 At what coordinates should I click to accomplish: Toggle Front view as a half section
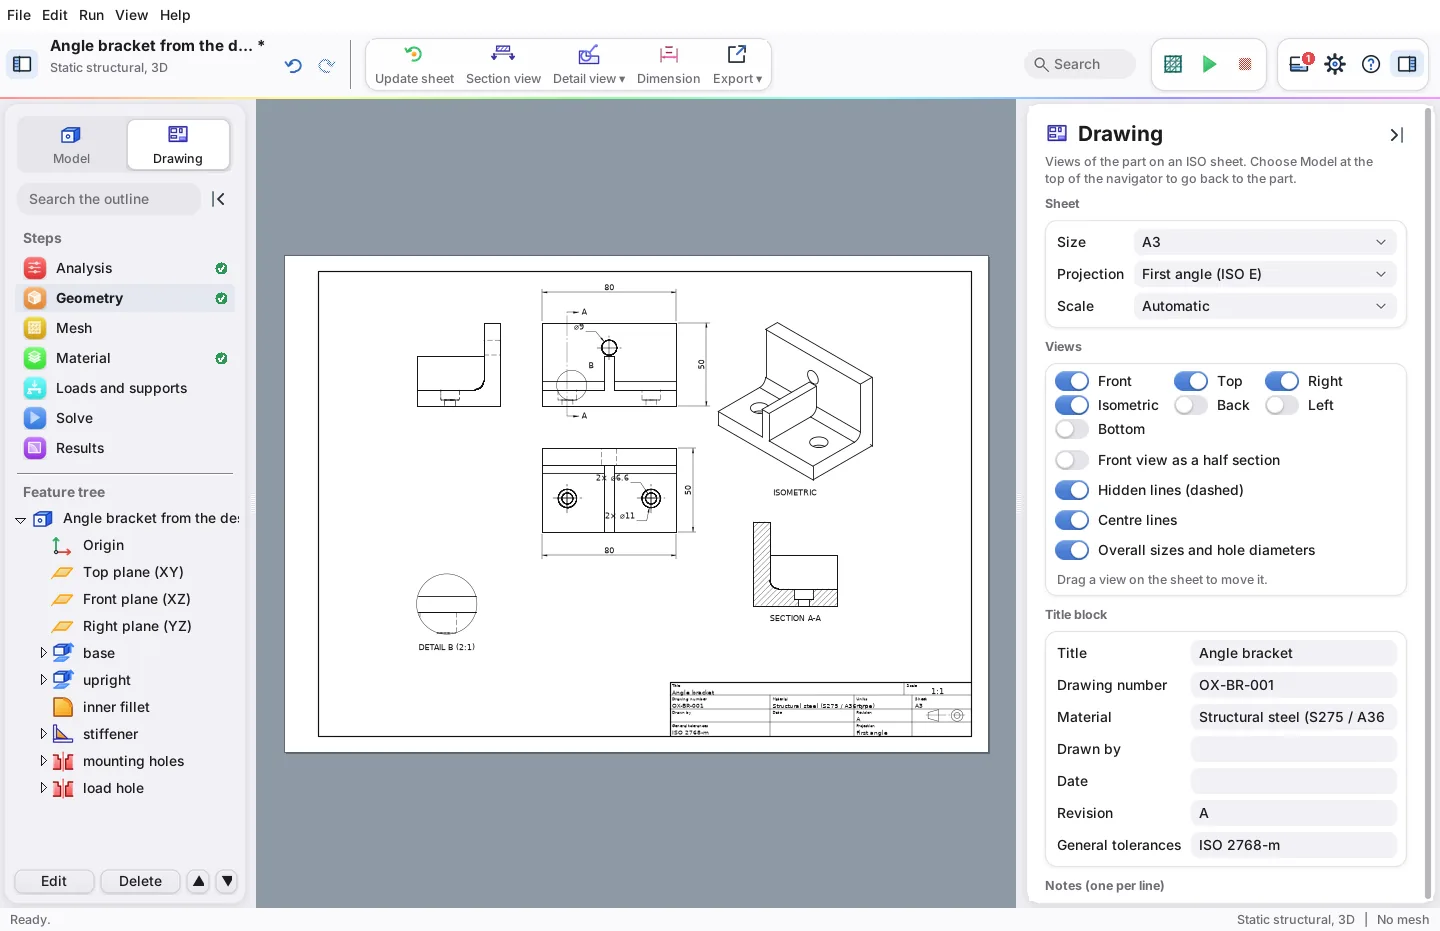pos(1072,460)
